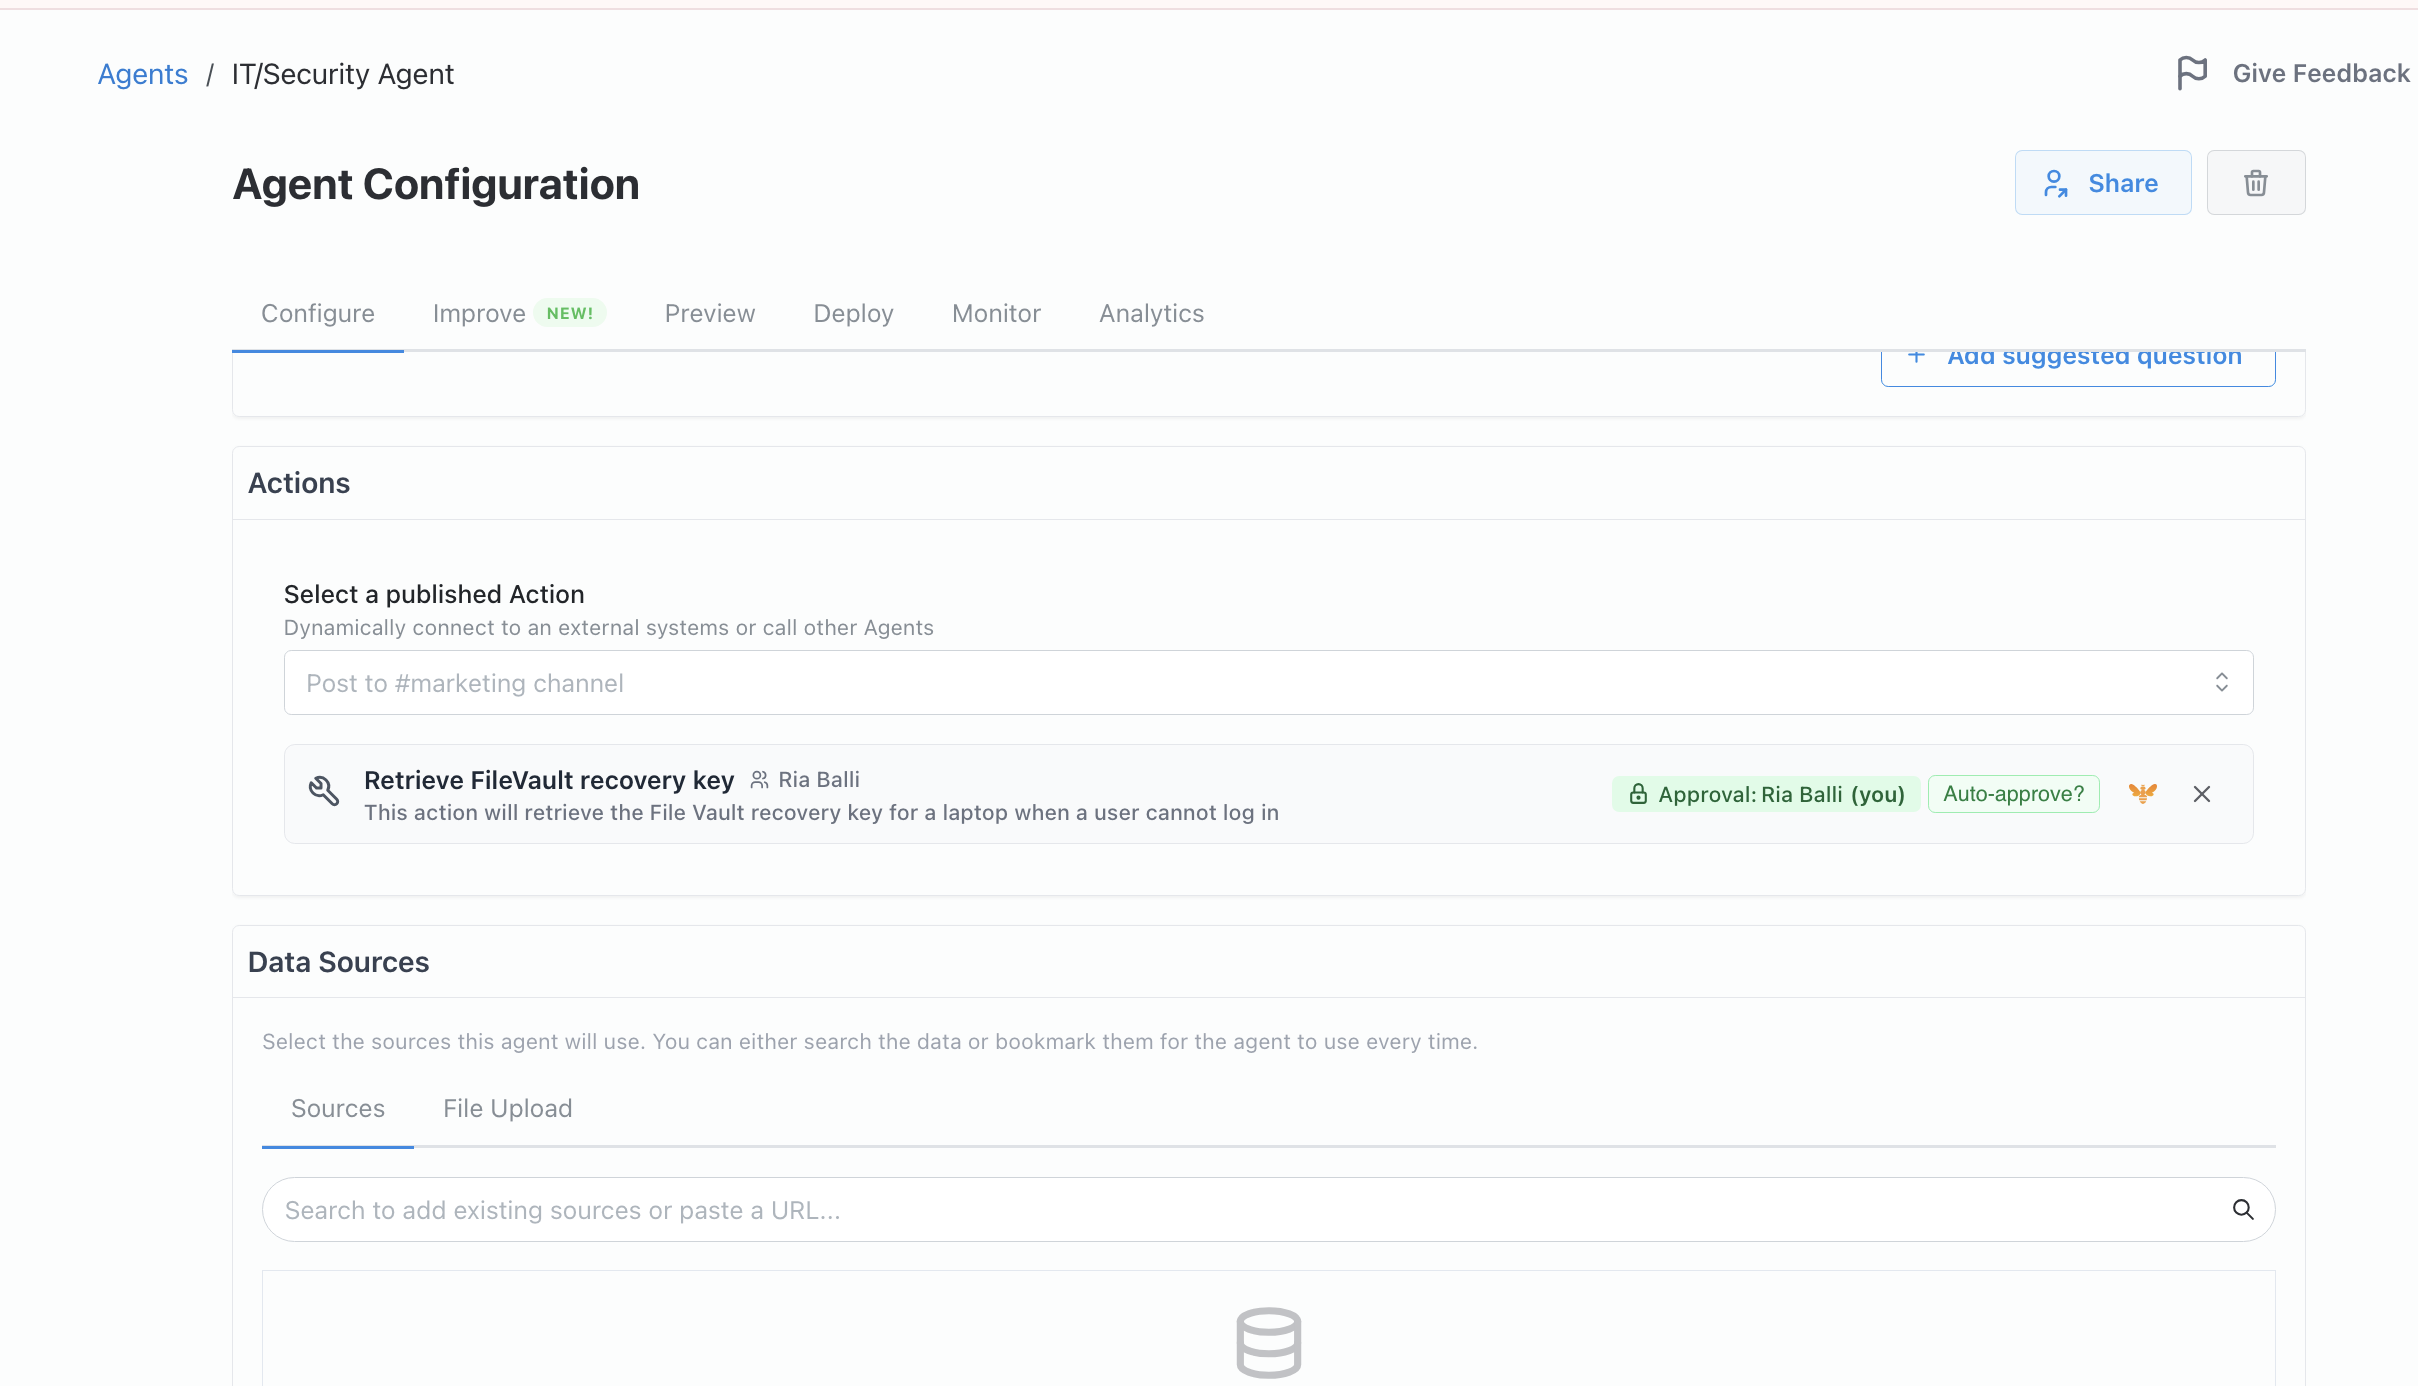
Task: Click the Retrieve FileVault recovery key title
Action: click(x=549, y=780)
